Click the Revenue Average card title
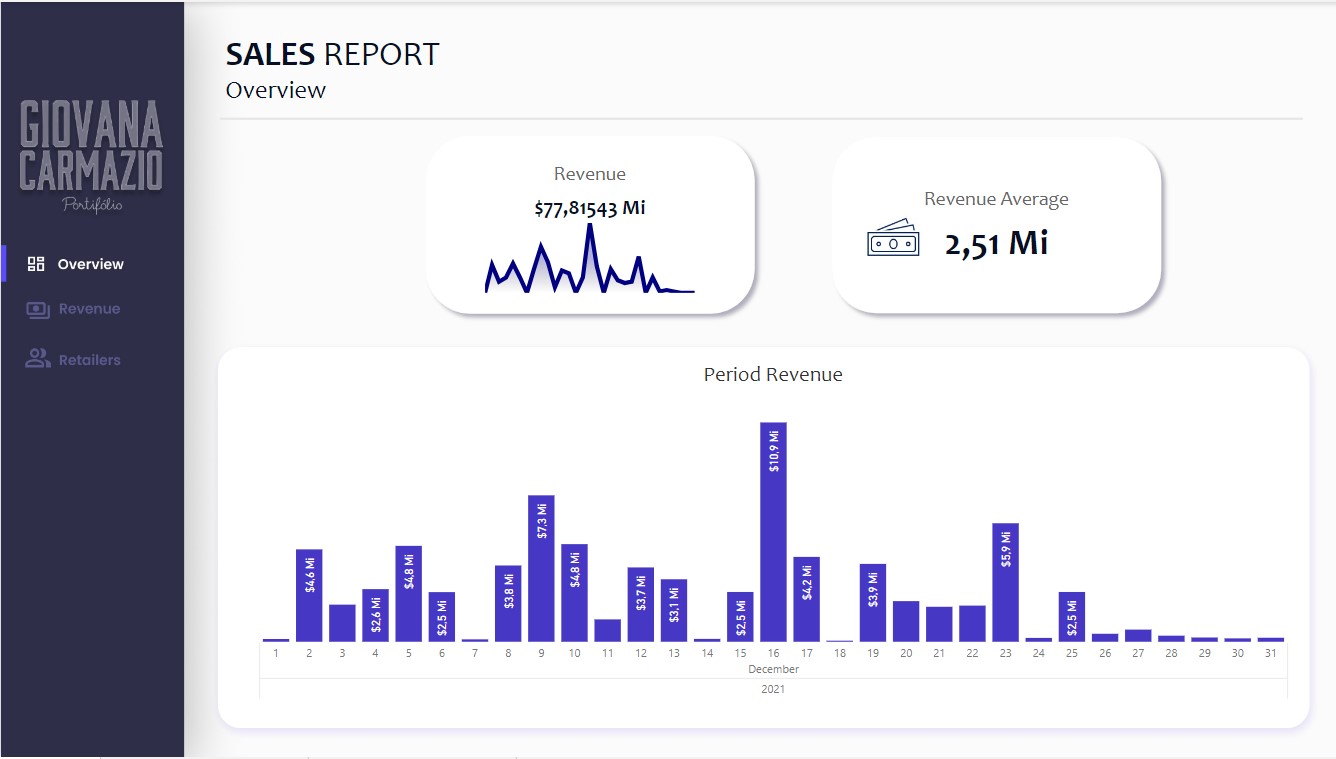Image resolution: width=1336 pixels, height=759 pixels. 996,199
